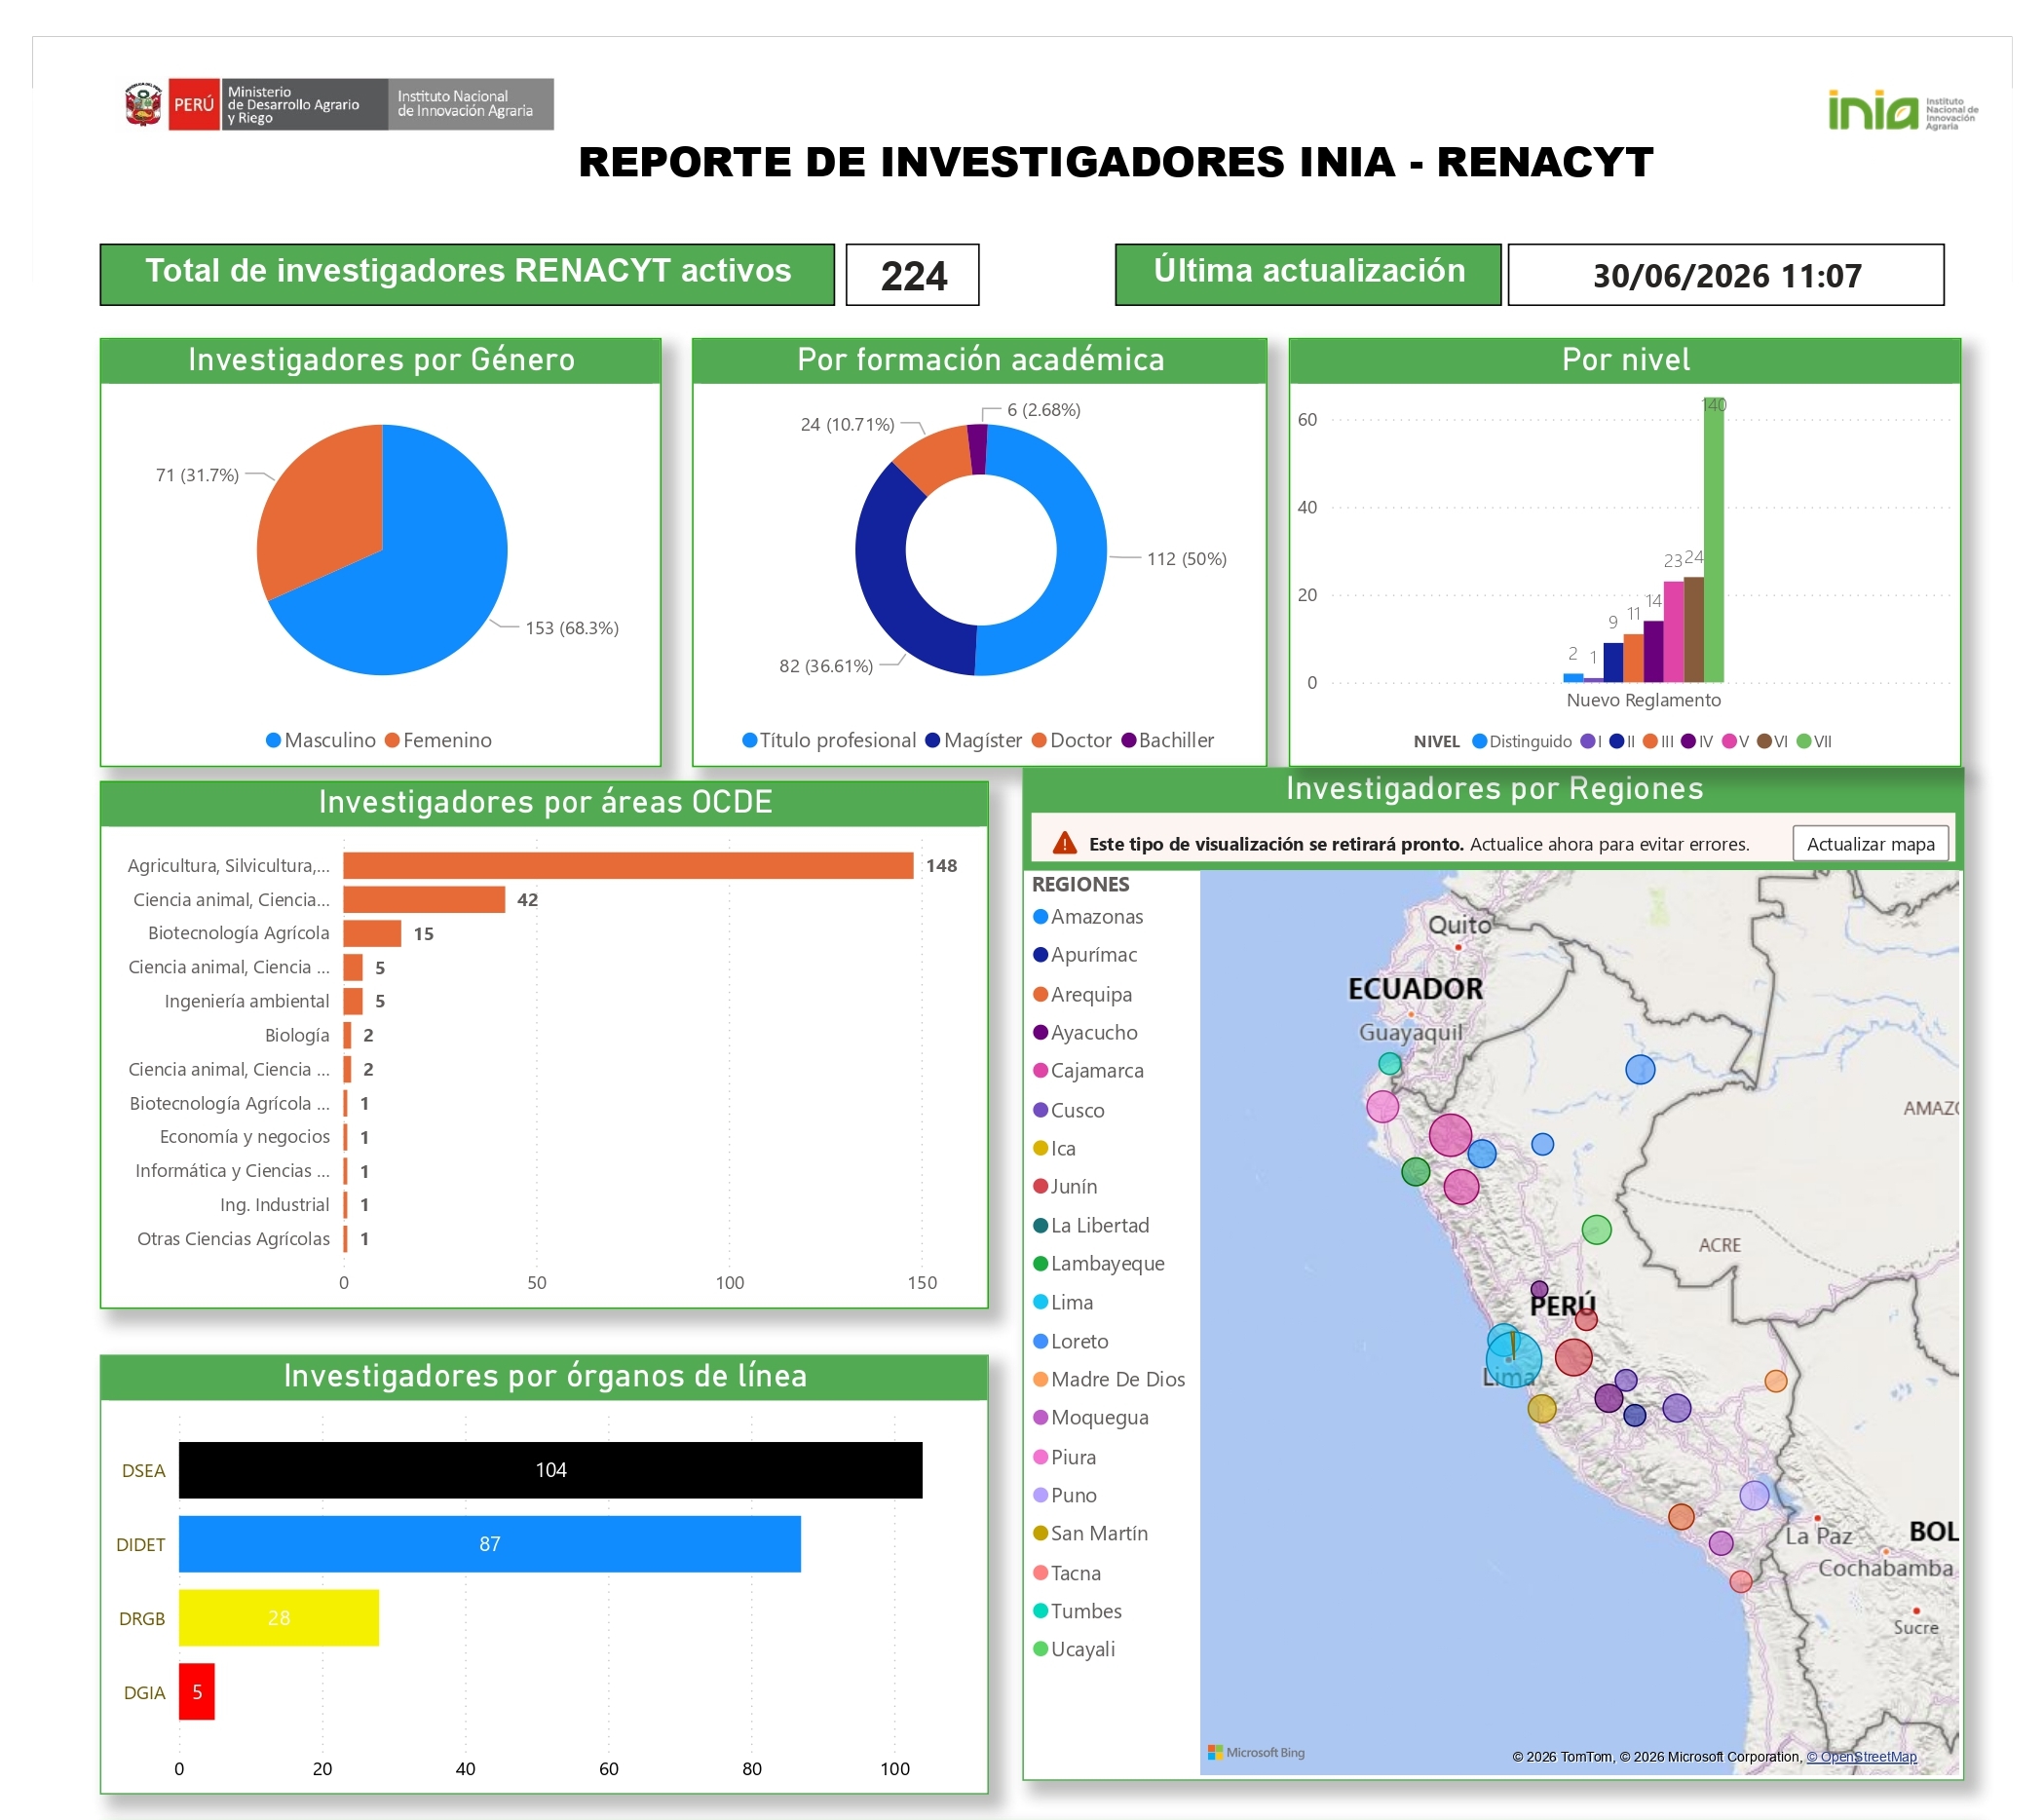Click the Agricultura, Silvicultura bar of 148
This screenshot has height=1820, width=2044.
tap(628, 865)
